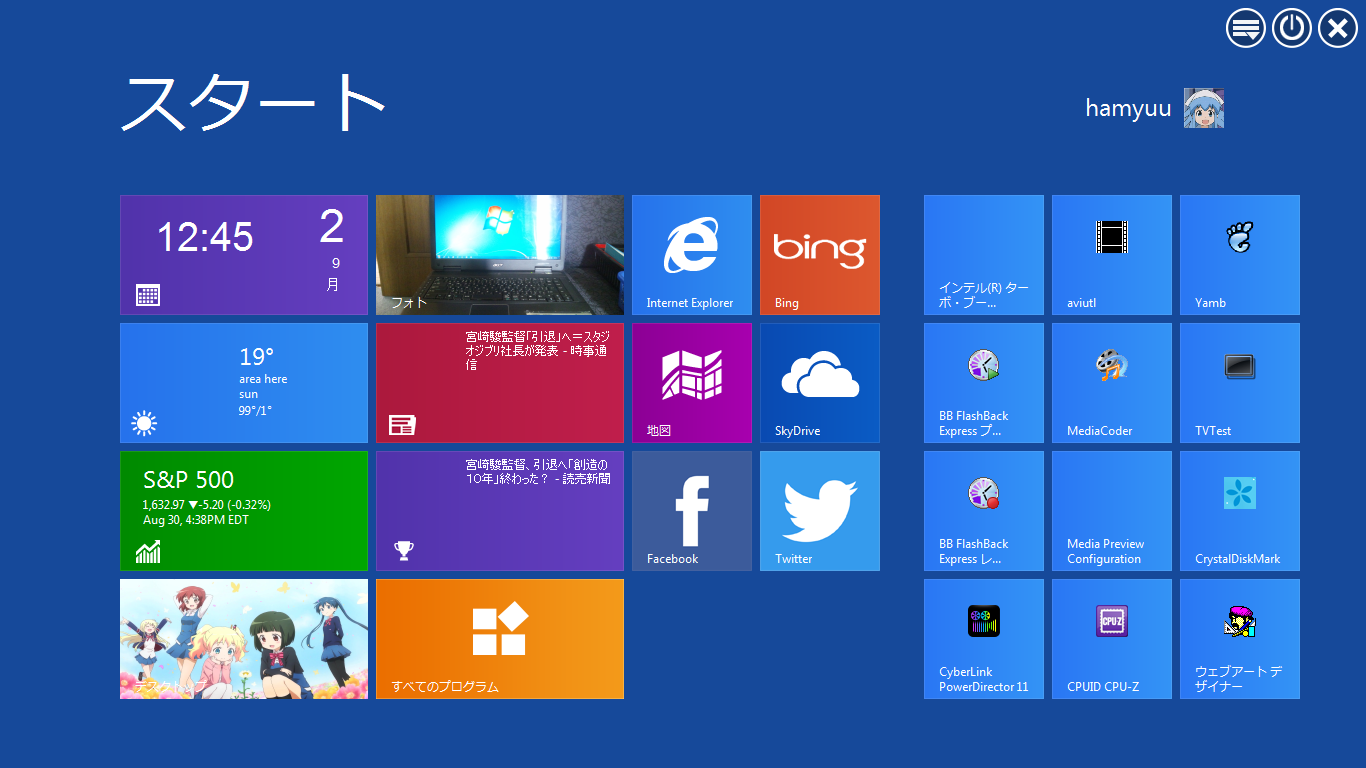
Task: Open the SkyDrive cloud tile
Action: (x=820, y=383)
